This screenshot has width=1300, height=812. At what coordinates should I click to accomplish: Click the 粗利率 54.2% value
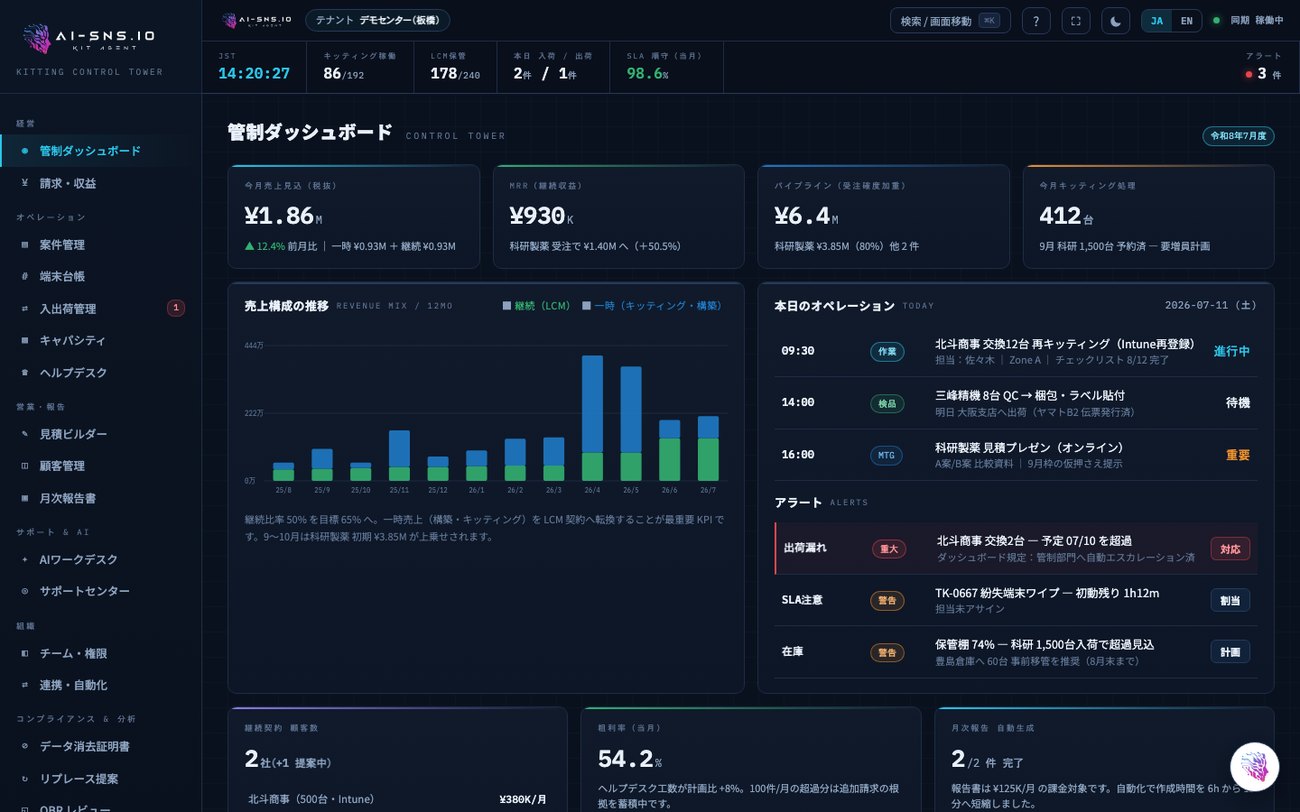(x=632, y=759)
